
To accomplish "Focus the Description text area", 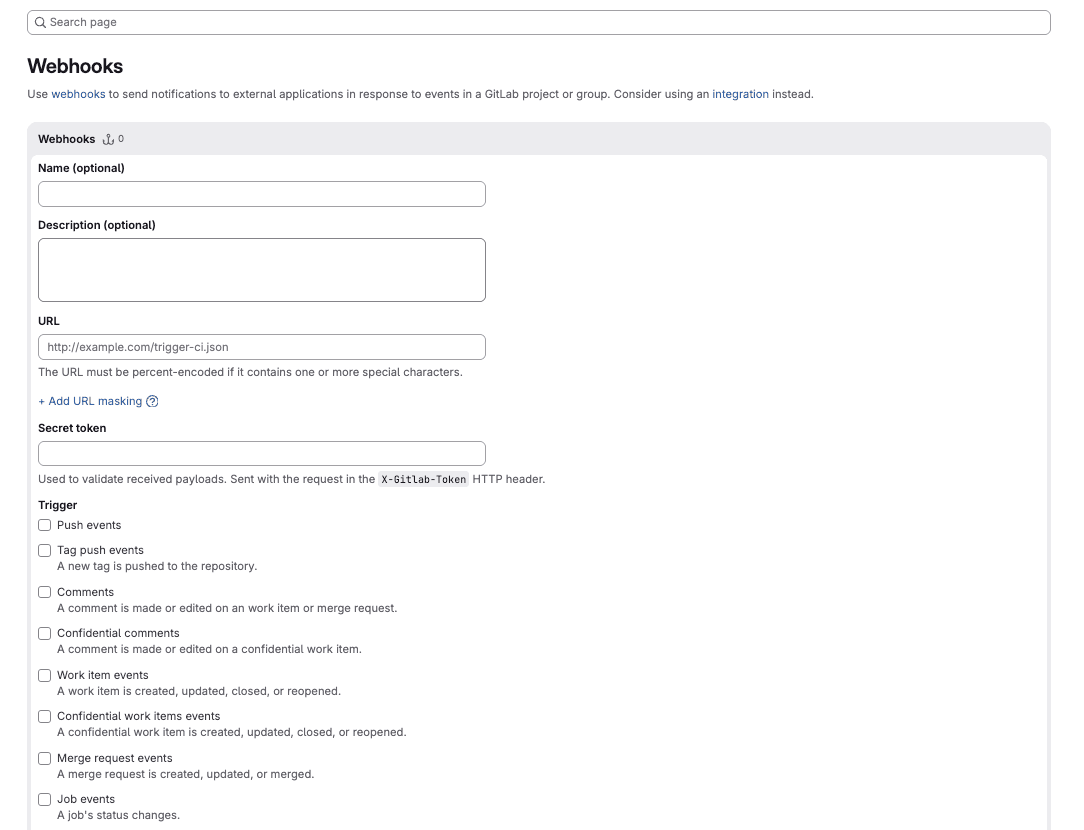I will point(261,269).
